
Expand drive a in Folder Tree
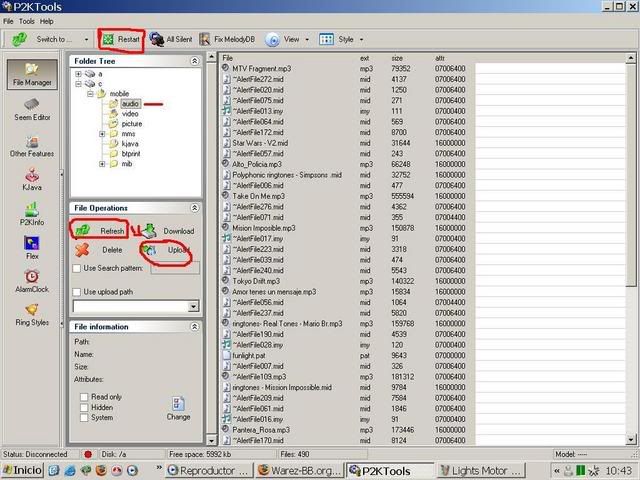78,74
